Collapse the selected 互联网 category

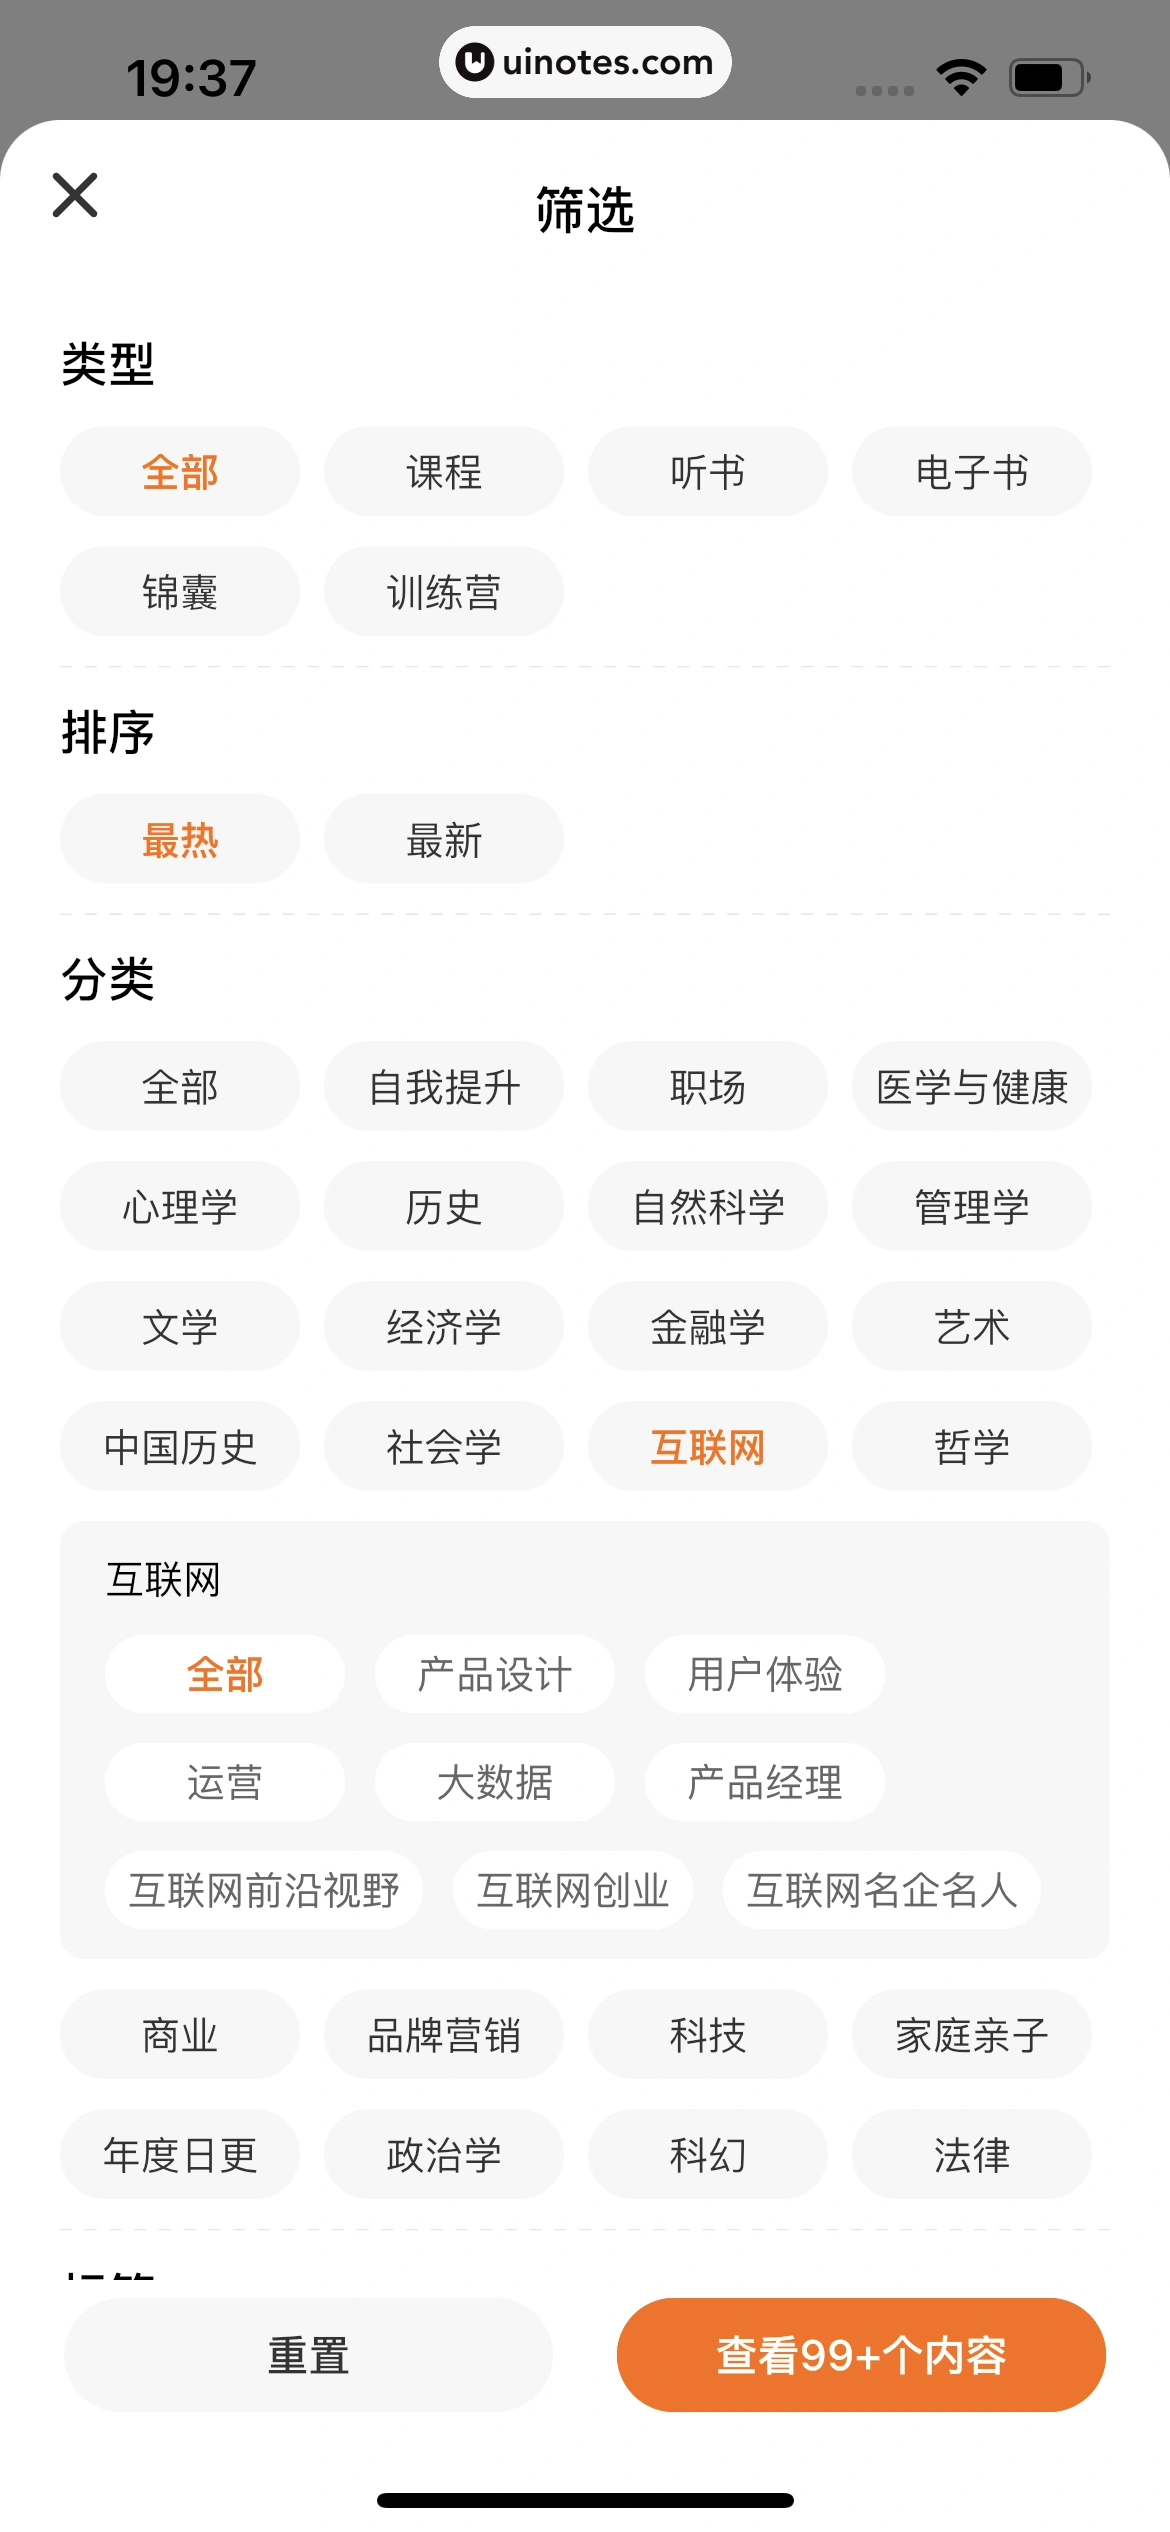[707, 1447]
